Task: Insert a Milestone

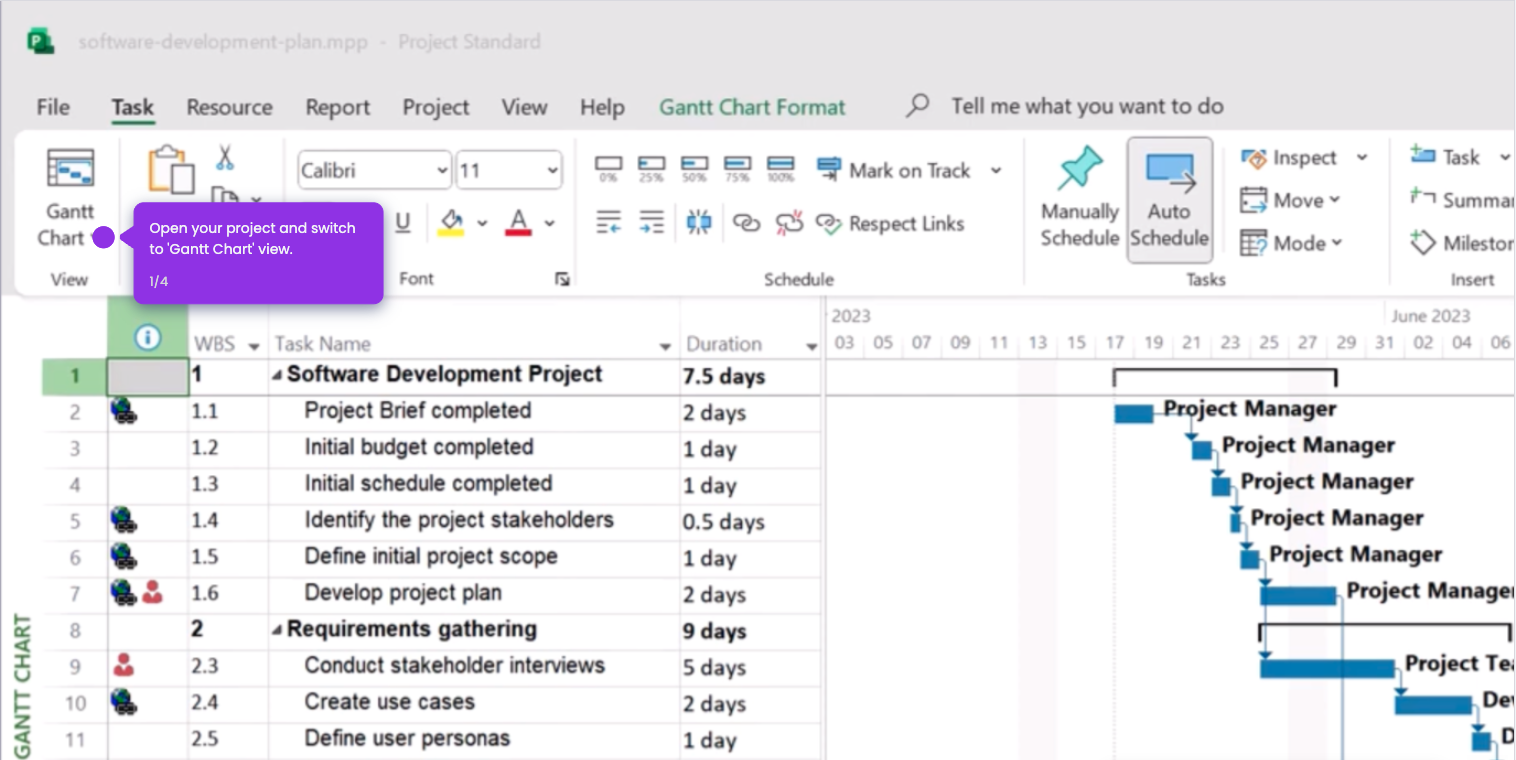Action: coord(1462,243)
